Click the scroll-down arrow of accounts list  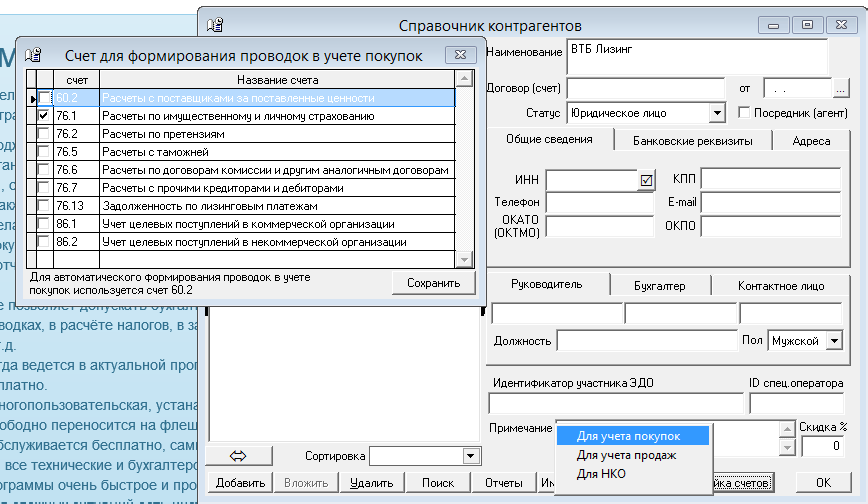pyautogui.click(x=464, y=259)
